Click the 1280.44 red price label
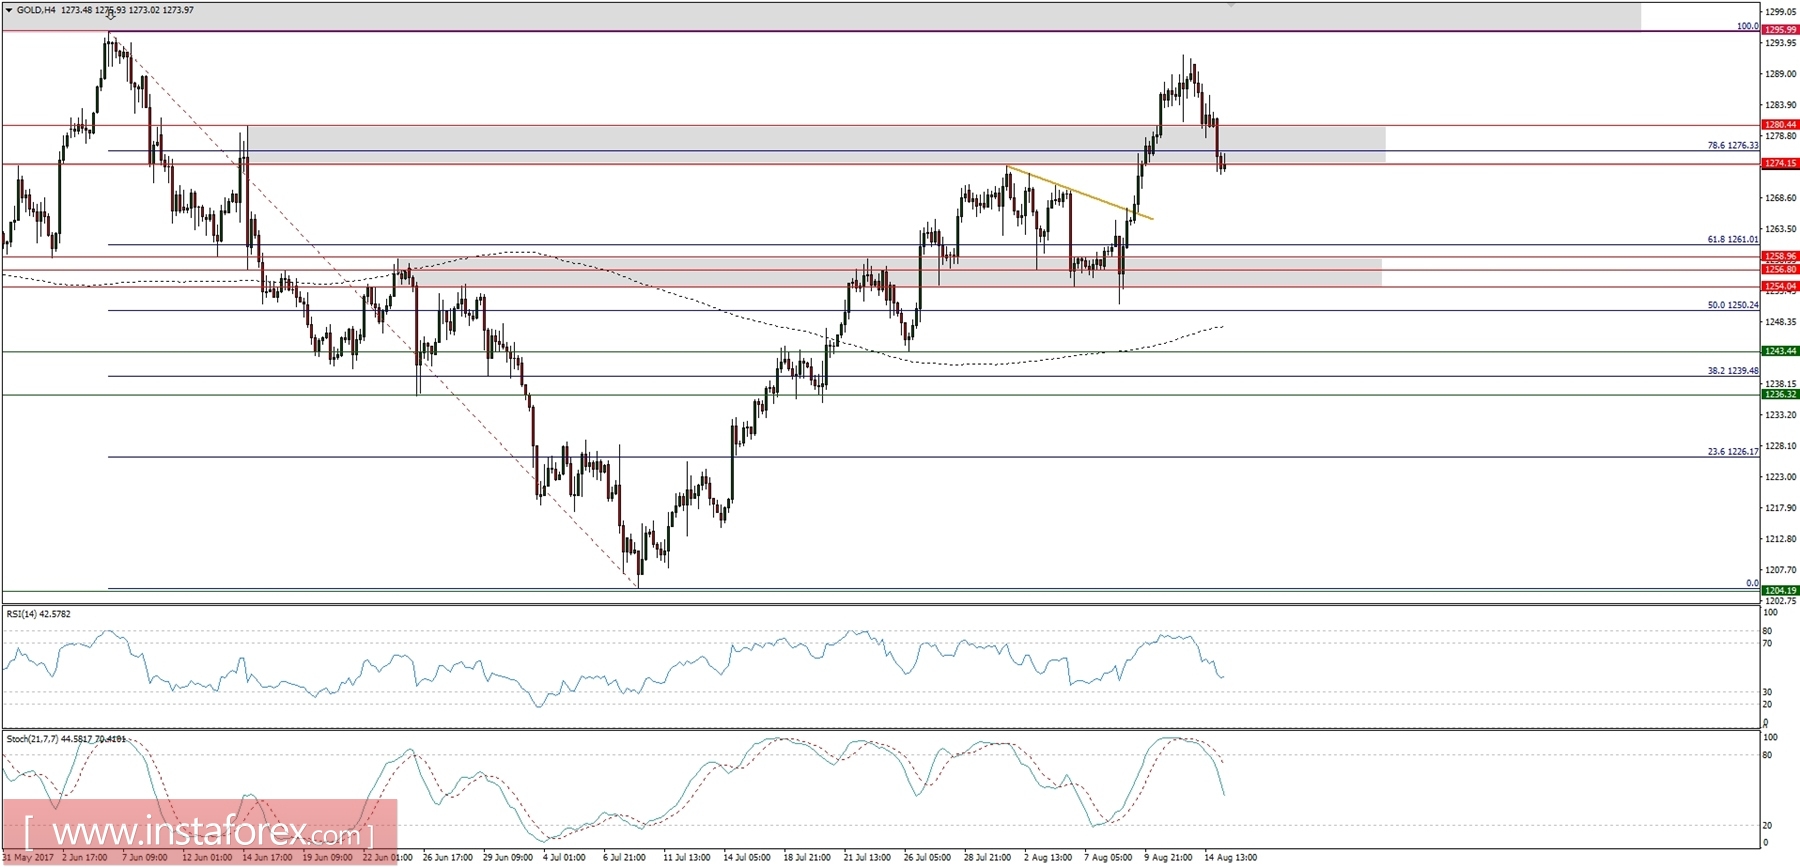 click(1779, 125)
